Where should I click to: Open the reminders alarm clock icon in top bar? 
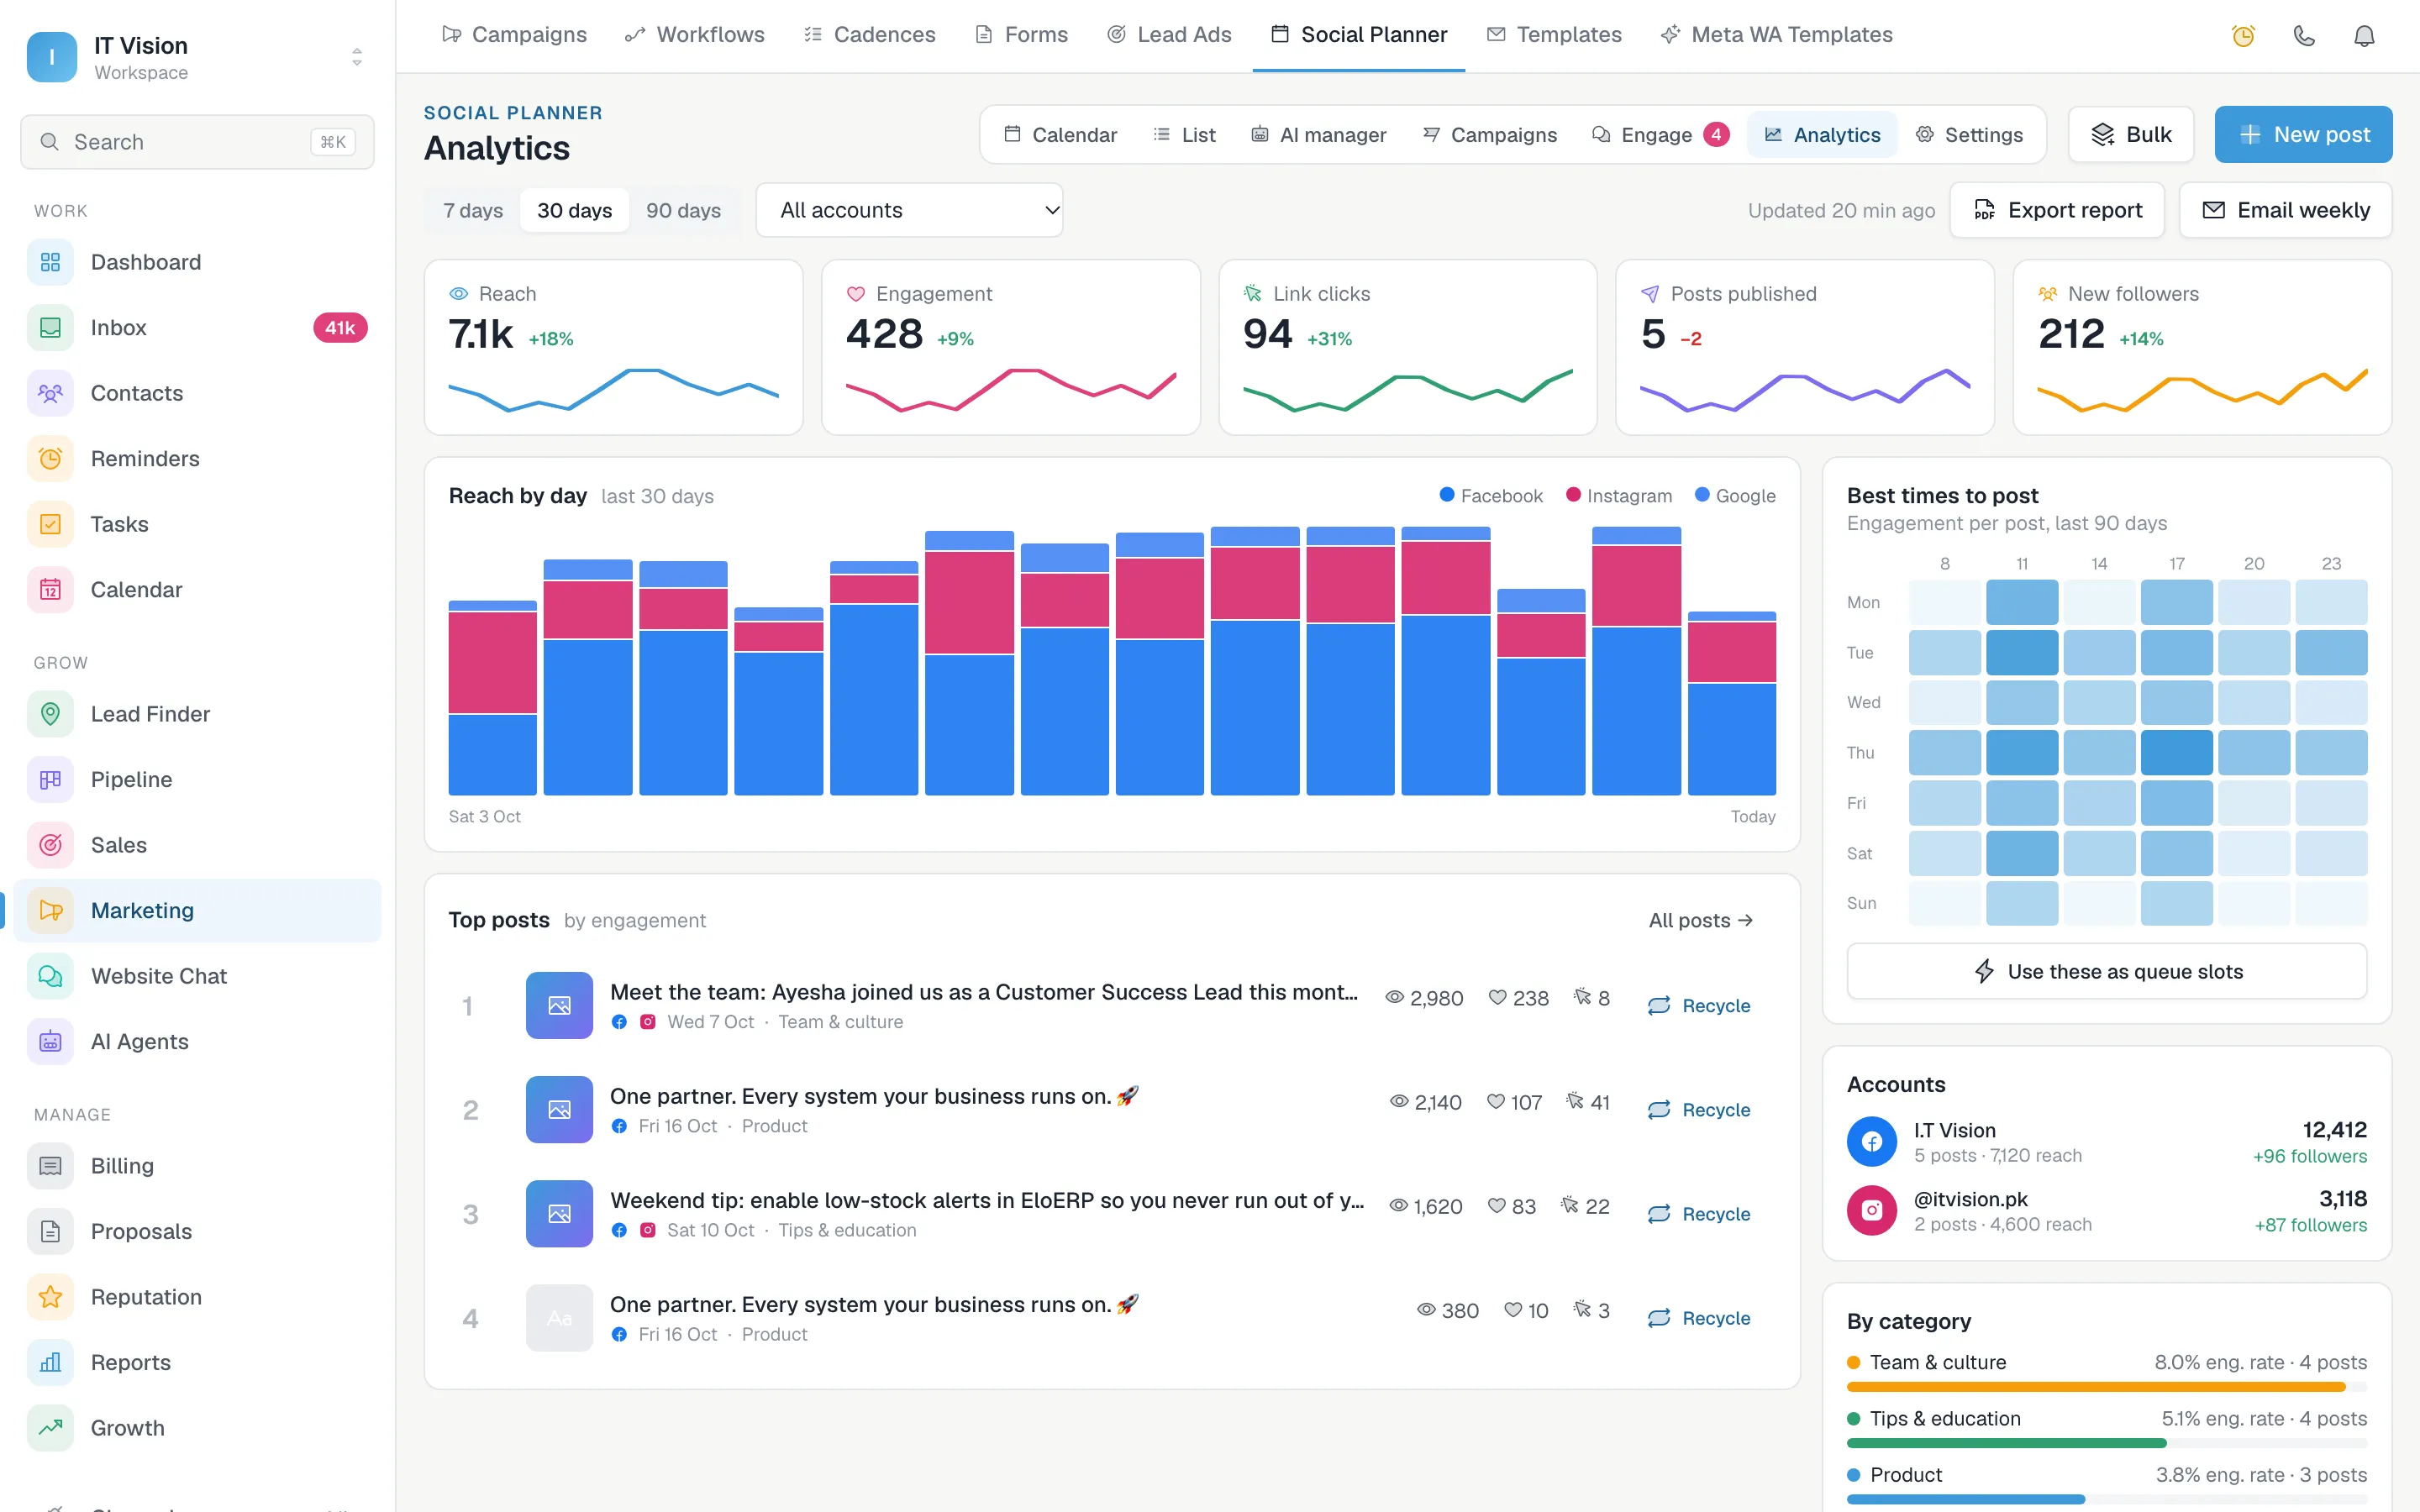(x=2243, y=36)
